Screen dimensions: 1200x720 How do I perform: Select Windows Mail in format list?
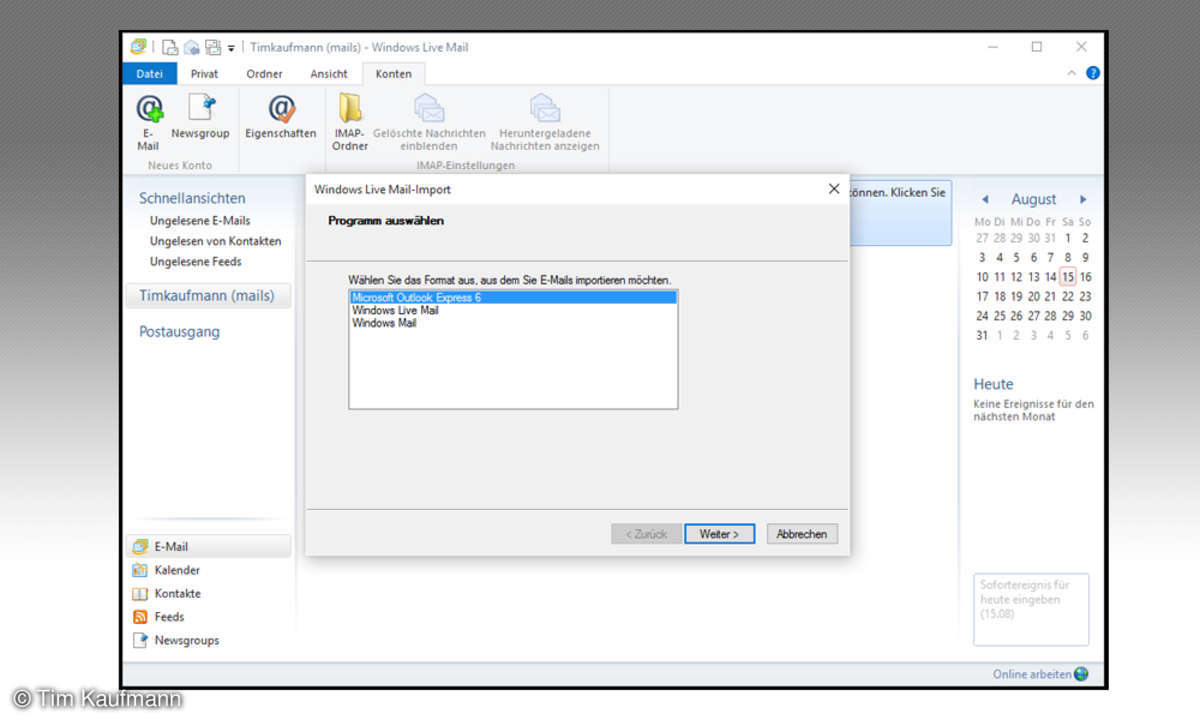click(x=384, y=323)
